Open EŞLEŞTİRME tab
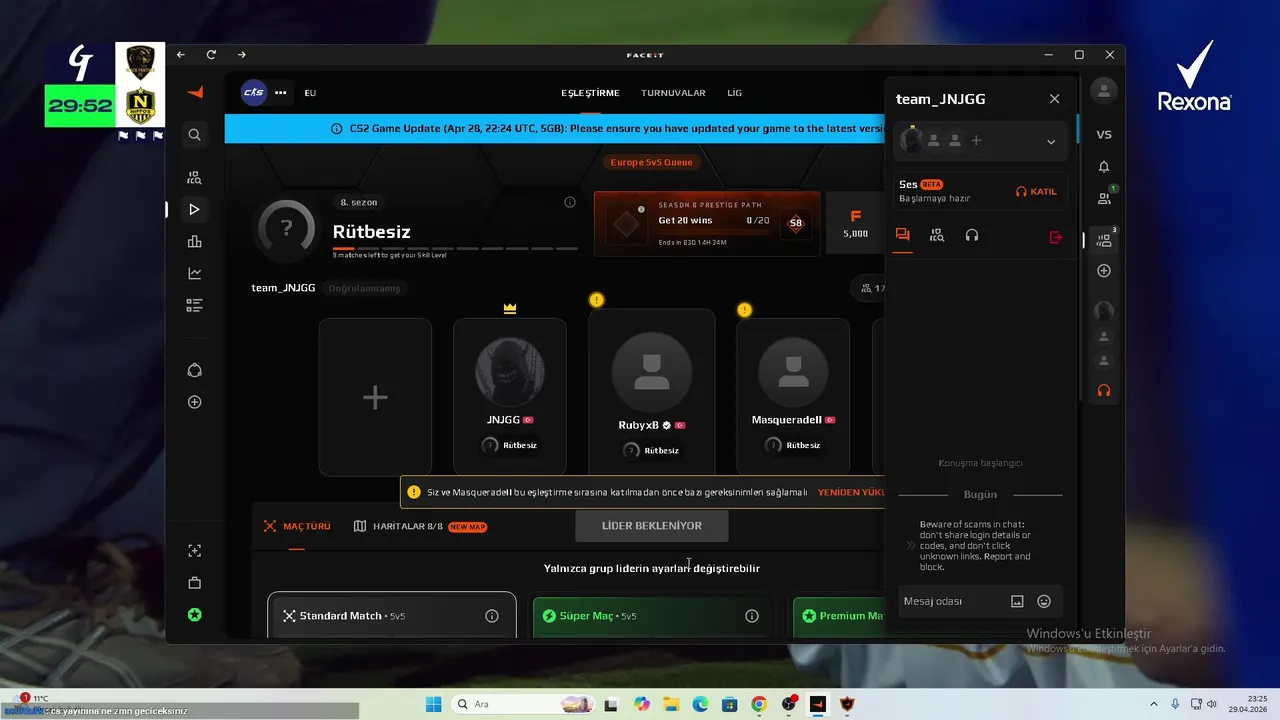Viewport: 1280px width, 720px height. pos(590,93)
